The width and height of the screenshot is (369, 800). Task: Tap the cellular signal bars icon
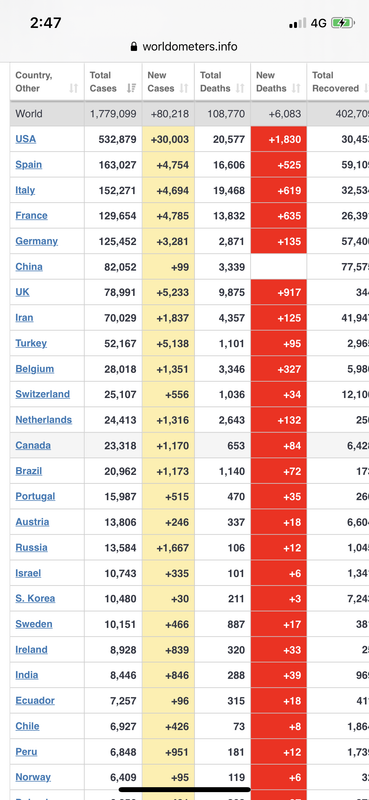298,23
